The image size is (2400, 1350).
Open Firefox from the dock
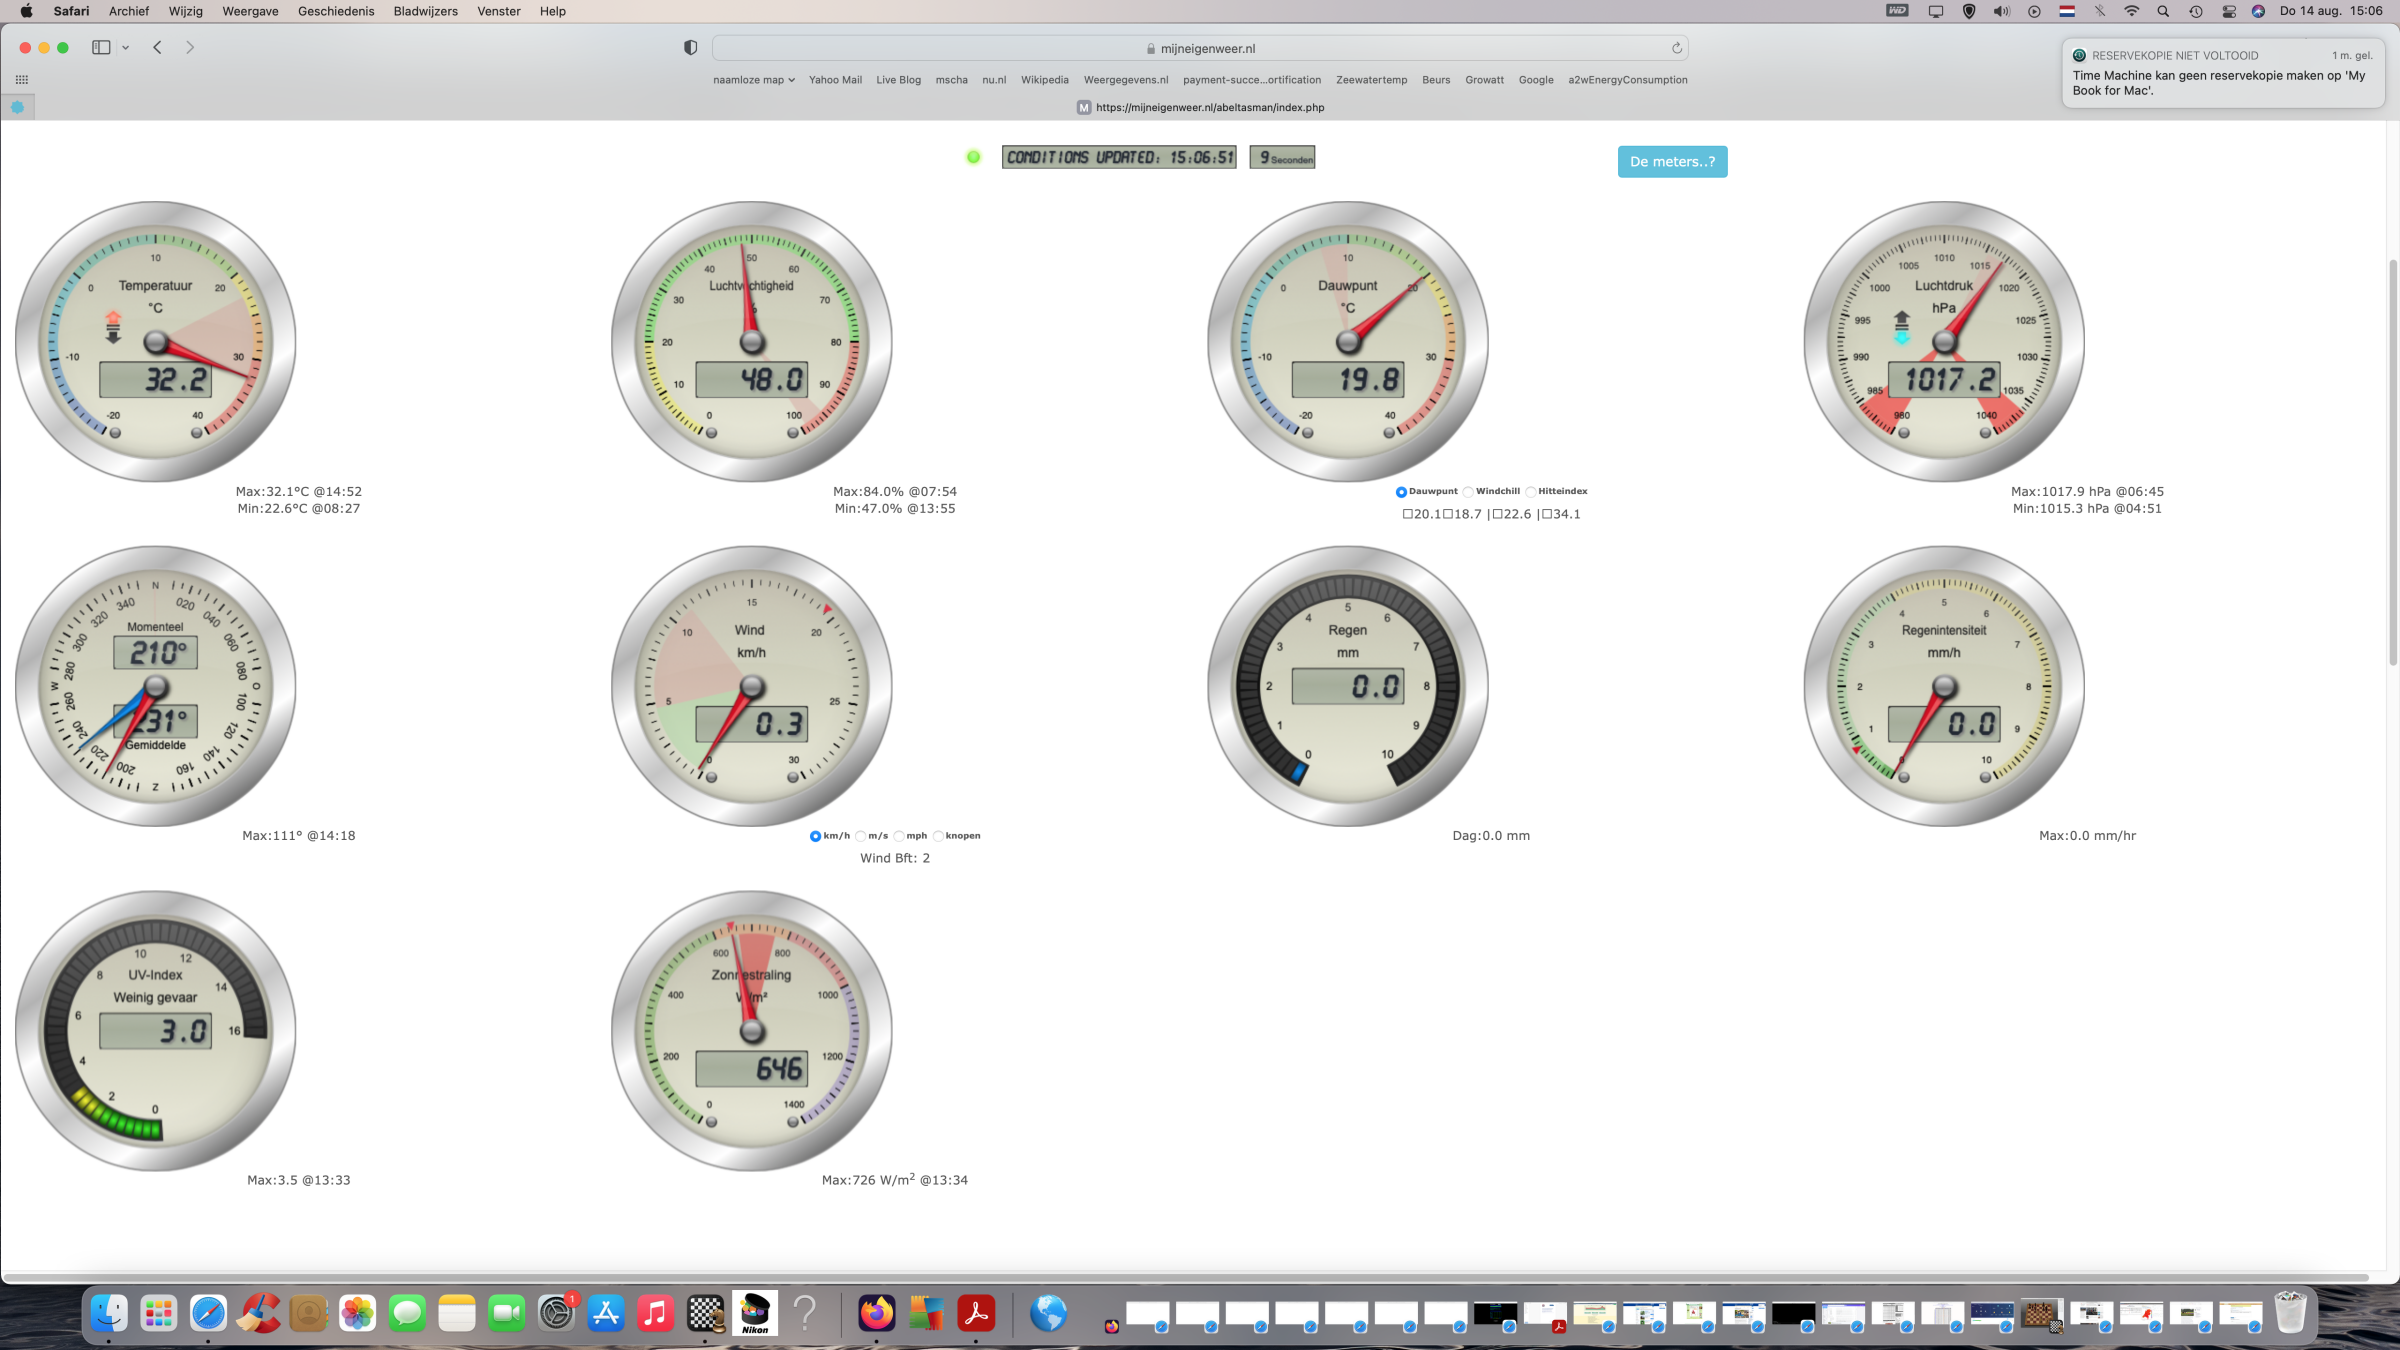tap(877, 1313)
